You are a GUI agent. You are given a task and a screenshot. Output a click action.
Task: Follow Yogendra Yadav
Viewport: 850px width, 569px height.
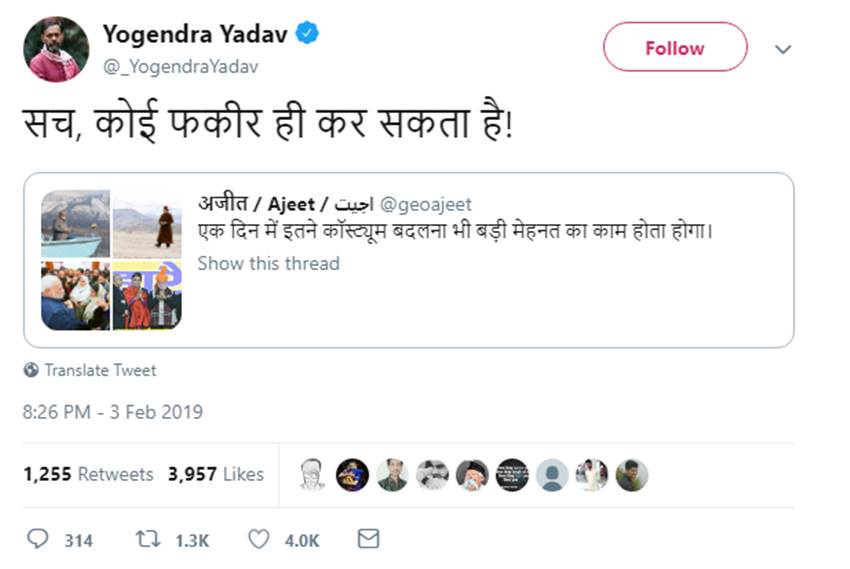tap(674, 48)
